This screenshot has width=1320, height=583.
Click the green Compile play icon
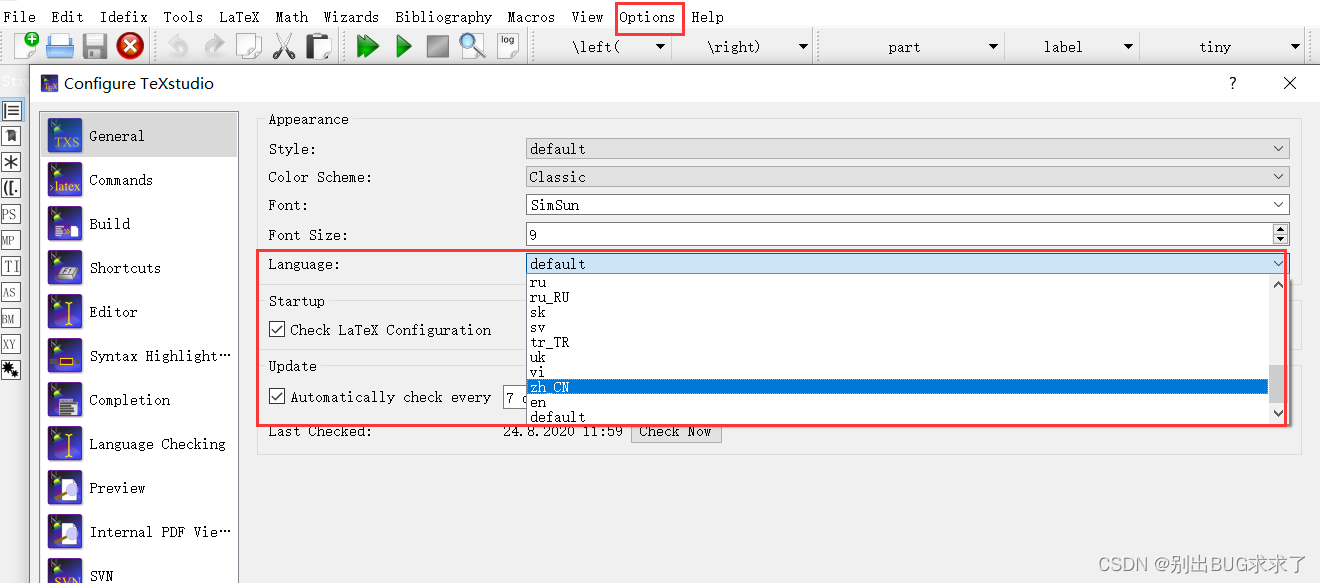pyautogui.click(x=404, y=45)
